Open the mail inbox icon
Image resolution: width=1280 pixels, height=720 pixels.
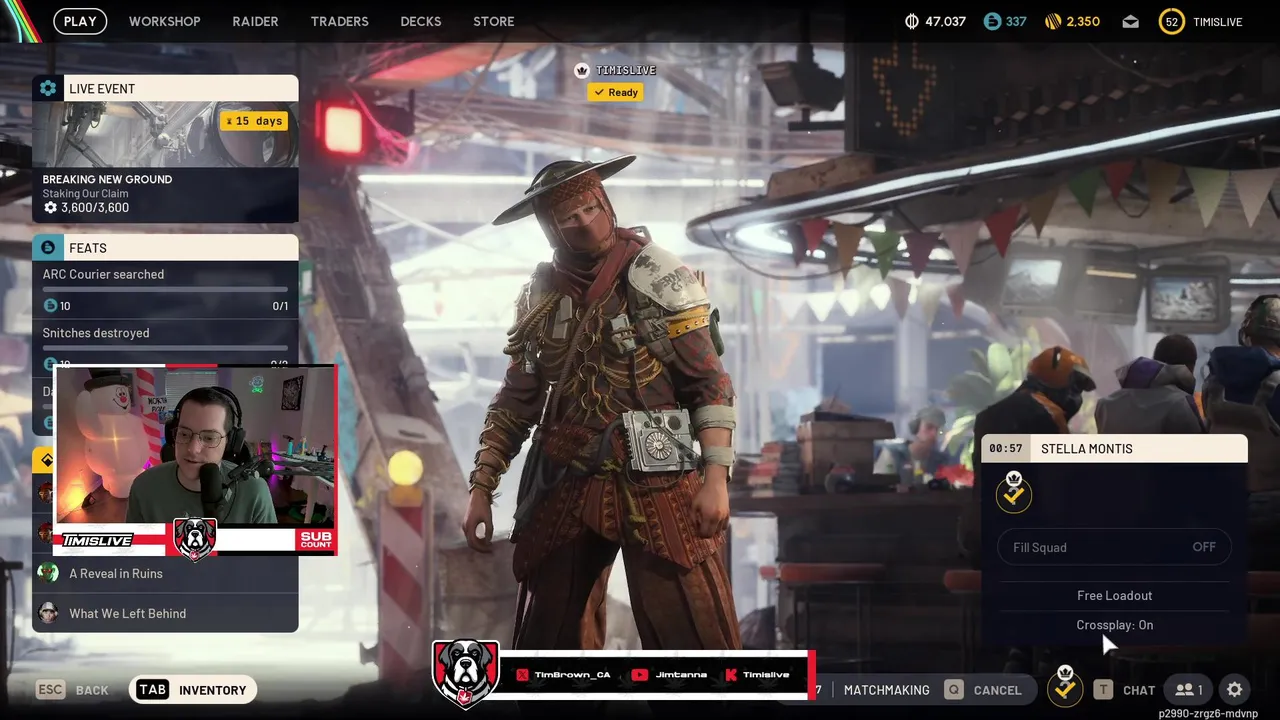(1130, 21)
